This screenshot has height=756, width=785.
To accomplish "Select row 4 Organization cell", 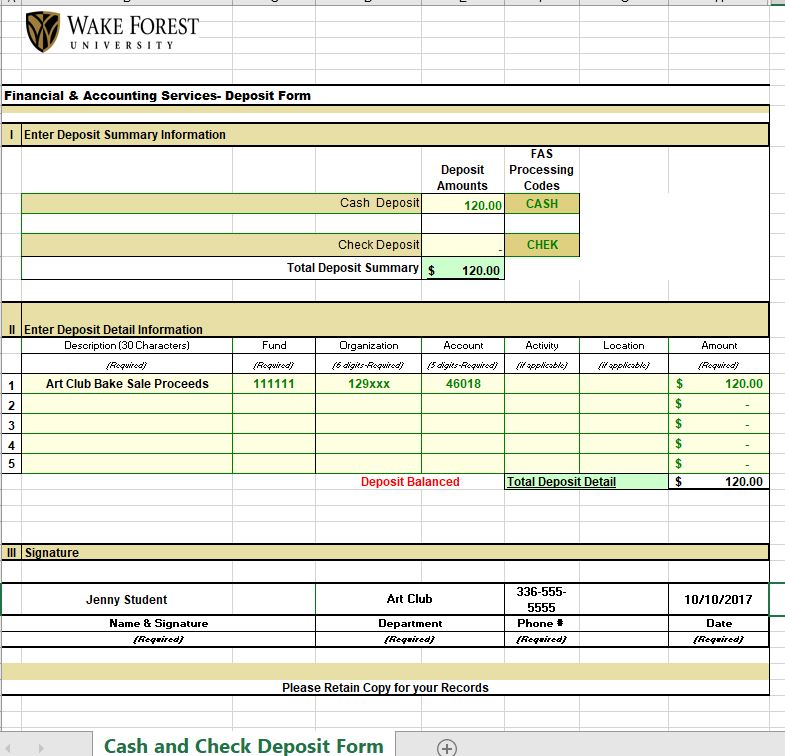I will point(368,444).
